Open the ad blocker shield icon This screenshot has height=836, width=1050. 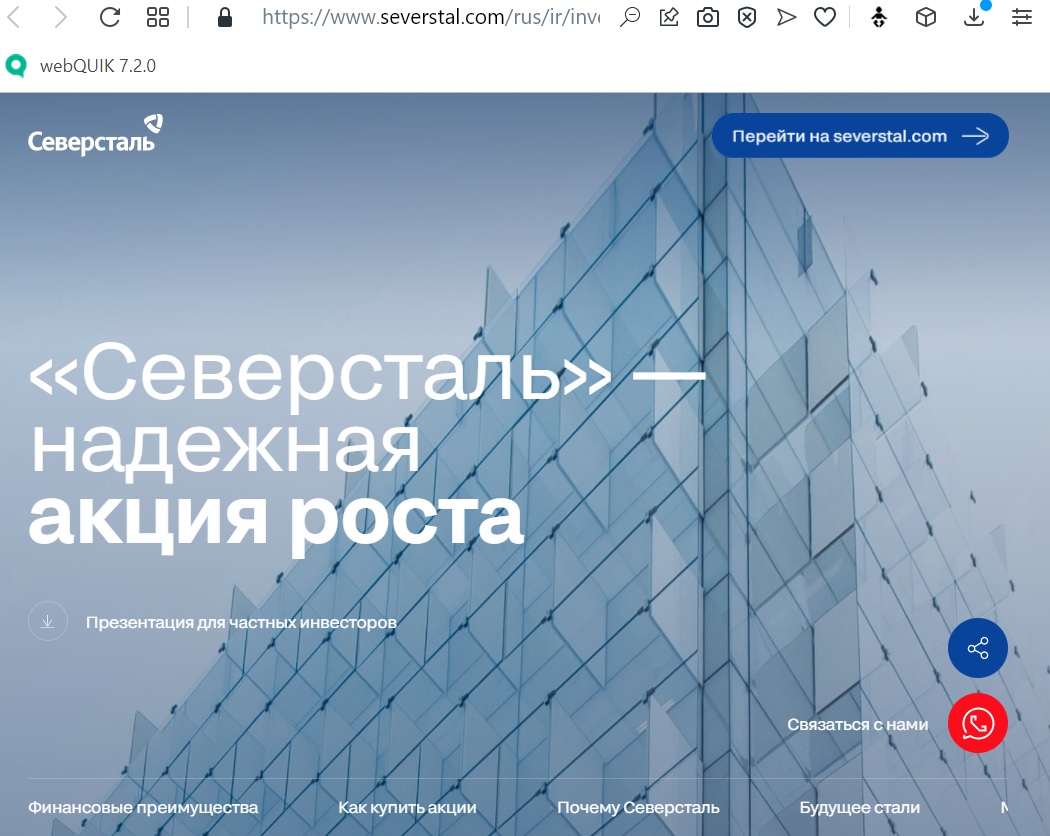747,17
